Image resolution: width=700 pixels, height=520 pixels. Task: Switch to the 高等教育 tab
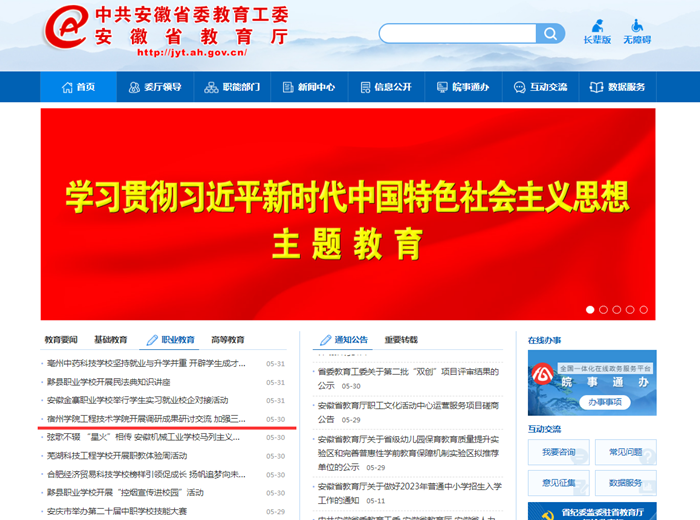tap(228, 340)
